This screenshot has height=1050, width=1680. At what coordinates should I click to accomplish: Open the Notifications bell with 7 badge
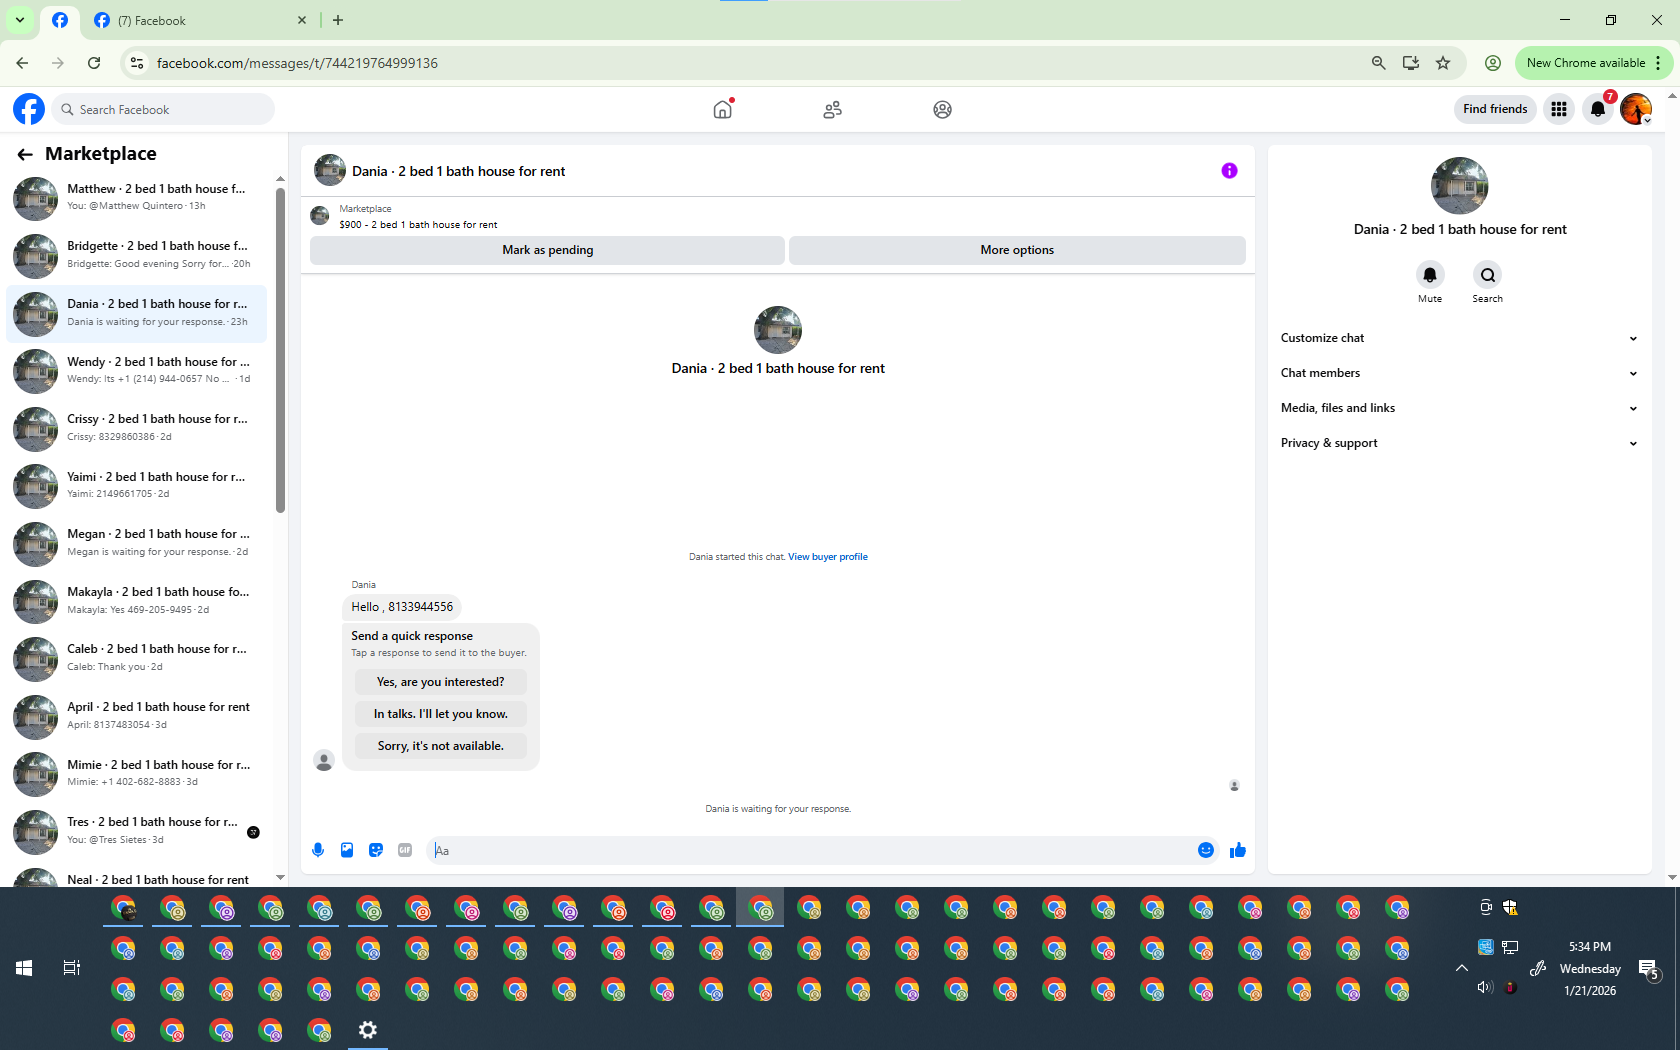1598,109
